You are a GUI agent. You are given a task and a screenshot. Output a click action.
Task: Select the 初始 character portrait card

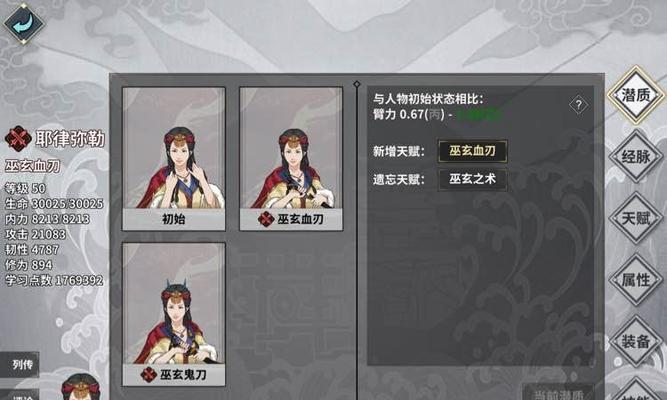[x=174, y=159]
